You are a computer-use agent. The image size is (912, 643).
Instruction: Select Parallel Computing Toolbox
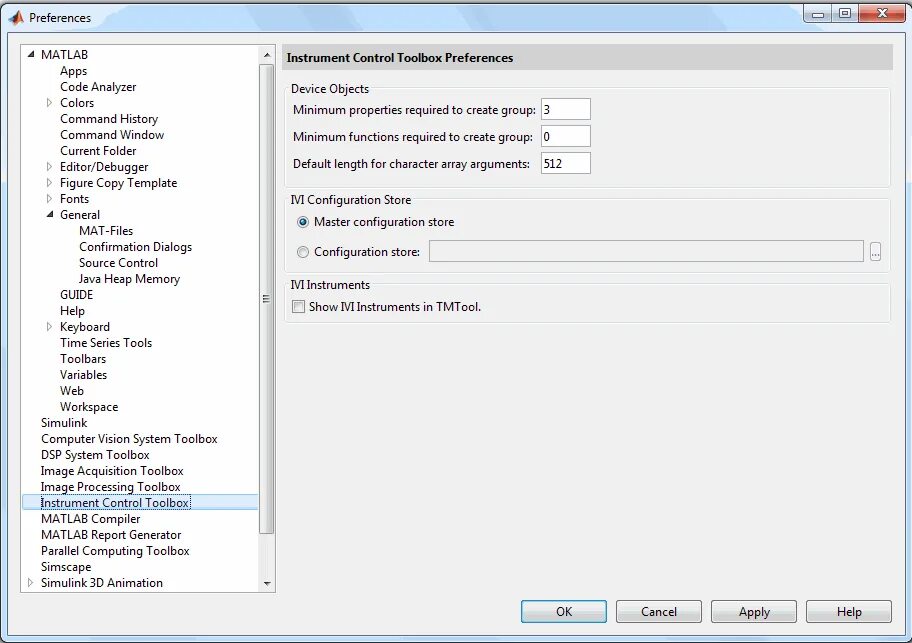tap(115, 551)
